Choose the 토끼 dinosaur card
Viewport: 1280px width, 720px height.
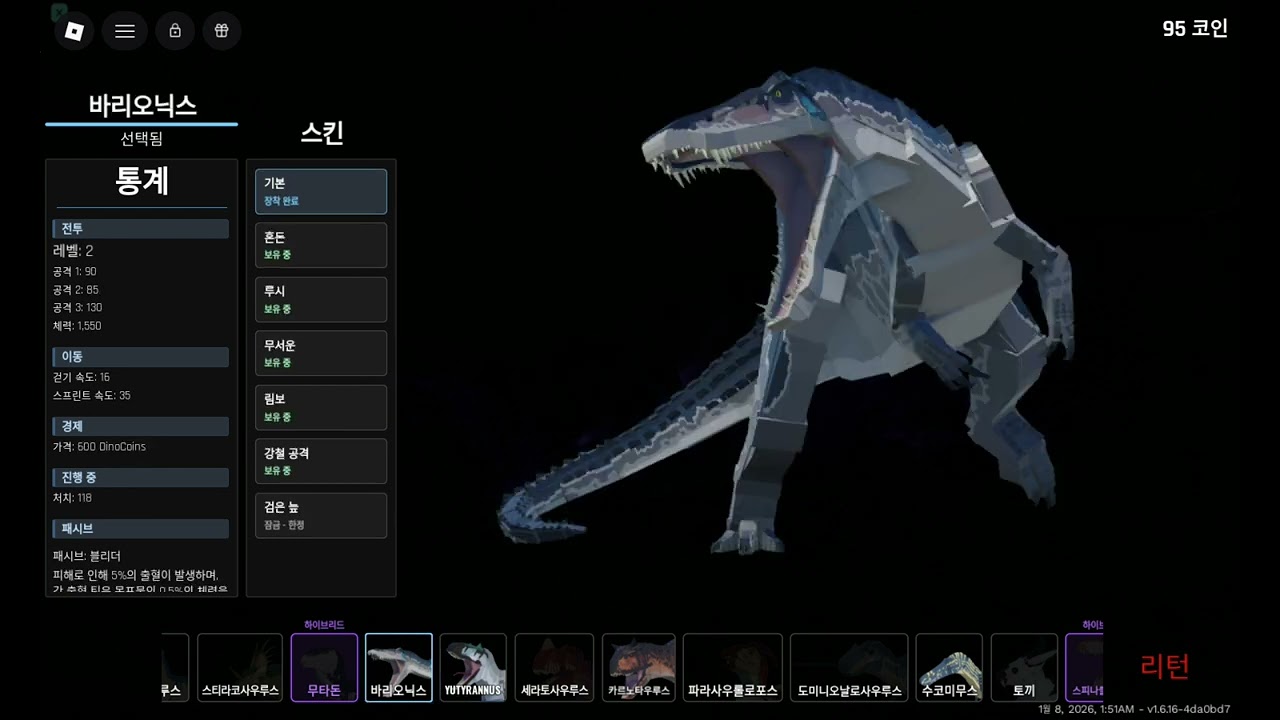(1024, 667)
